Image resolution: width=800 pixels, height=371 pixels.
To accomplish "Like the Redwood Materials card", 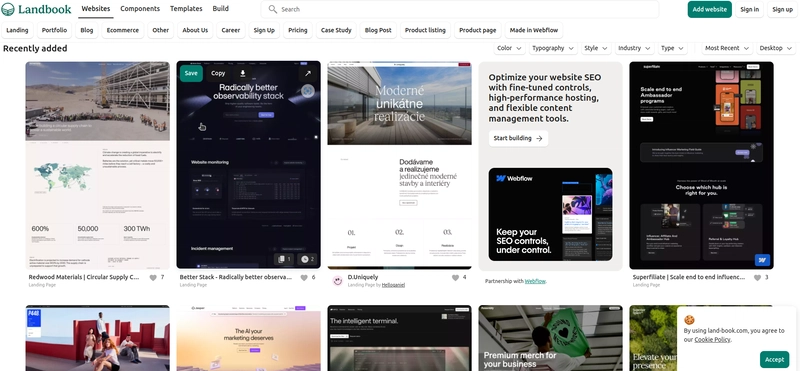I will [x=153, y=278].
